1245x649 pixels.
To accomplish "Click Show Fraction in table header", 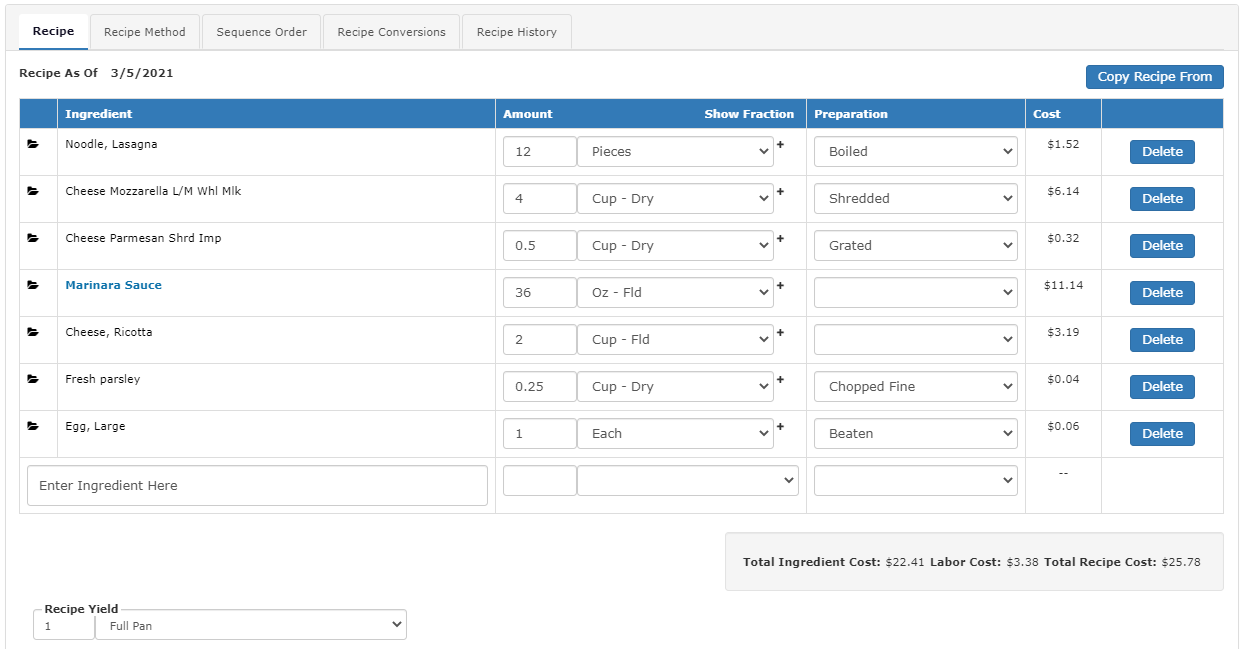I will coord(749,114).
